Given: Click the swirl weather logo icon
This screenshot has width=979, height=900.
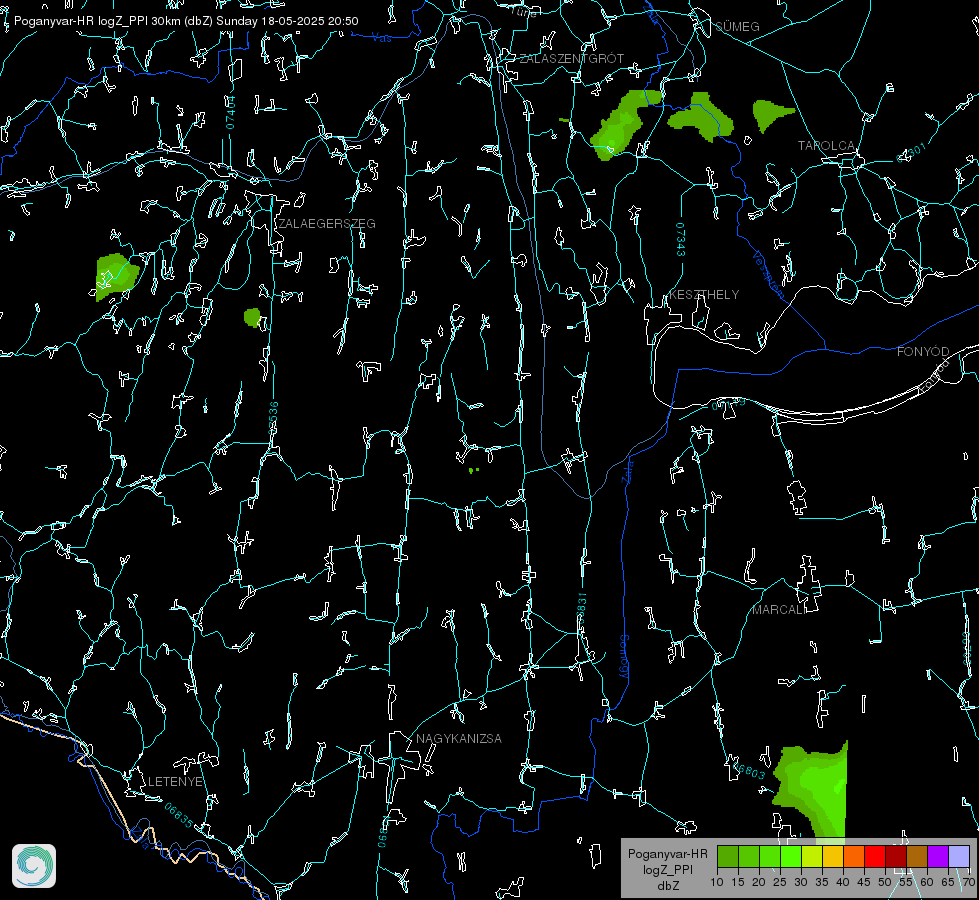Looking at the screenshot, I should 34,866.
